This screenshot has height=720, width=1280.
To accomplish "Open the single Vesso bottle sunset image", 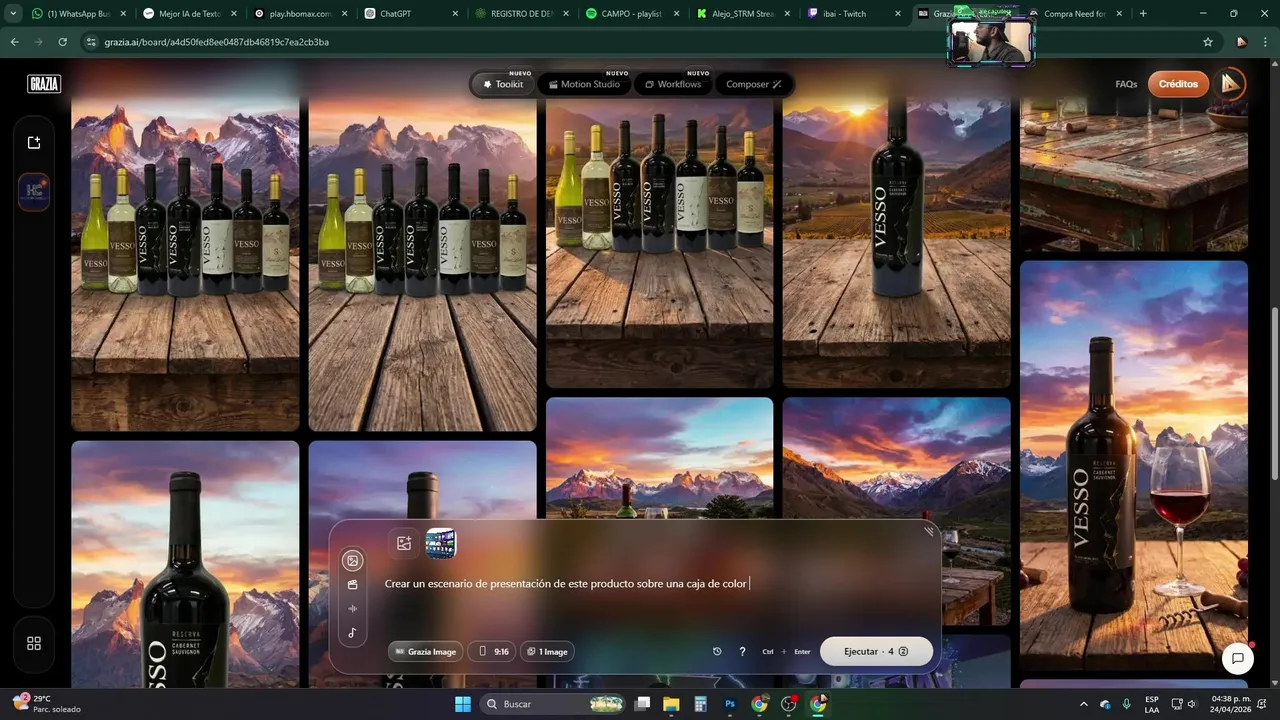I will coord(896,243).
